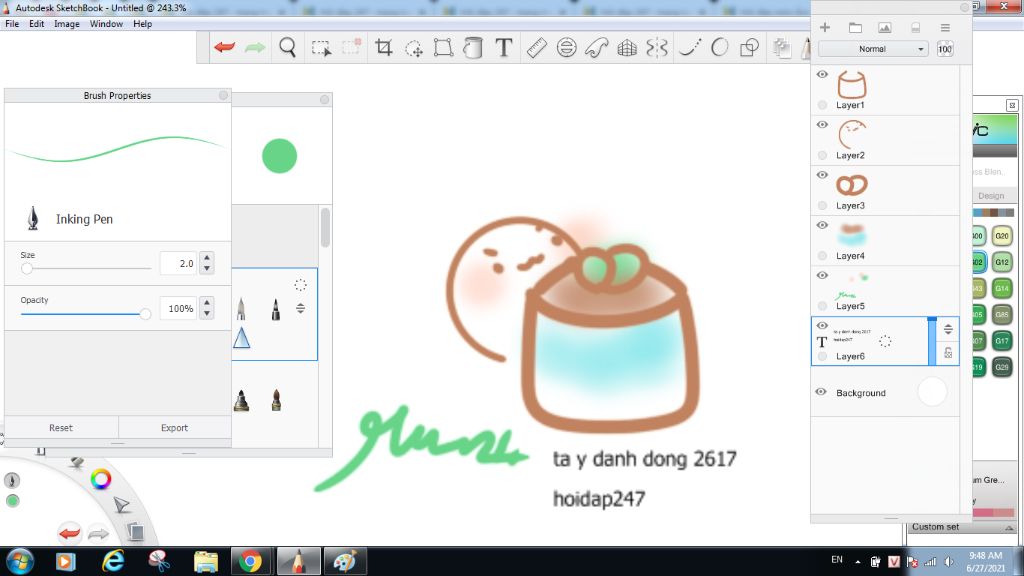Open the Windows Start button
The image size is (1024, 576).
[19, 561]
